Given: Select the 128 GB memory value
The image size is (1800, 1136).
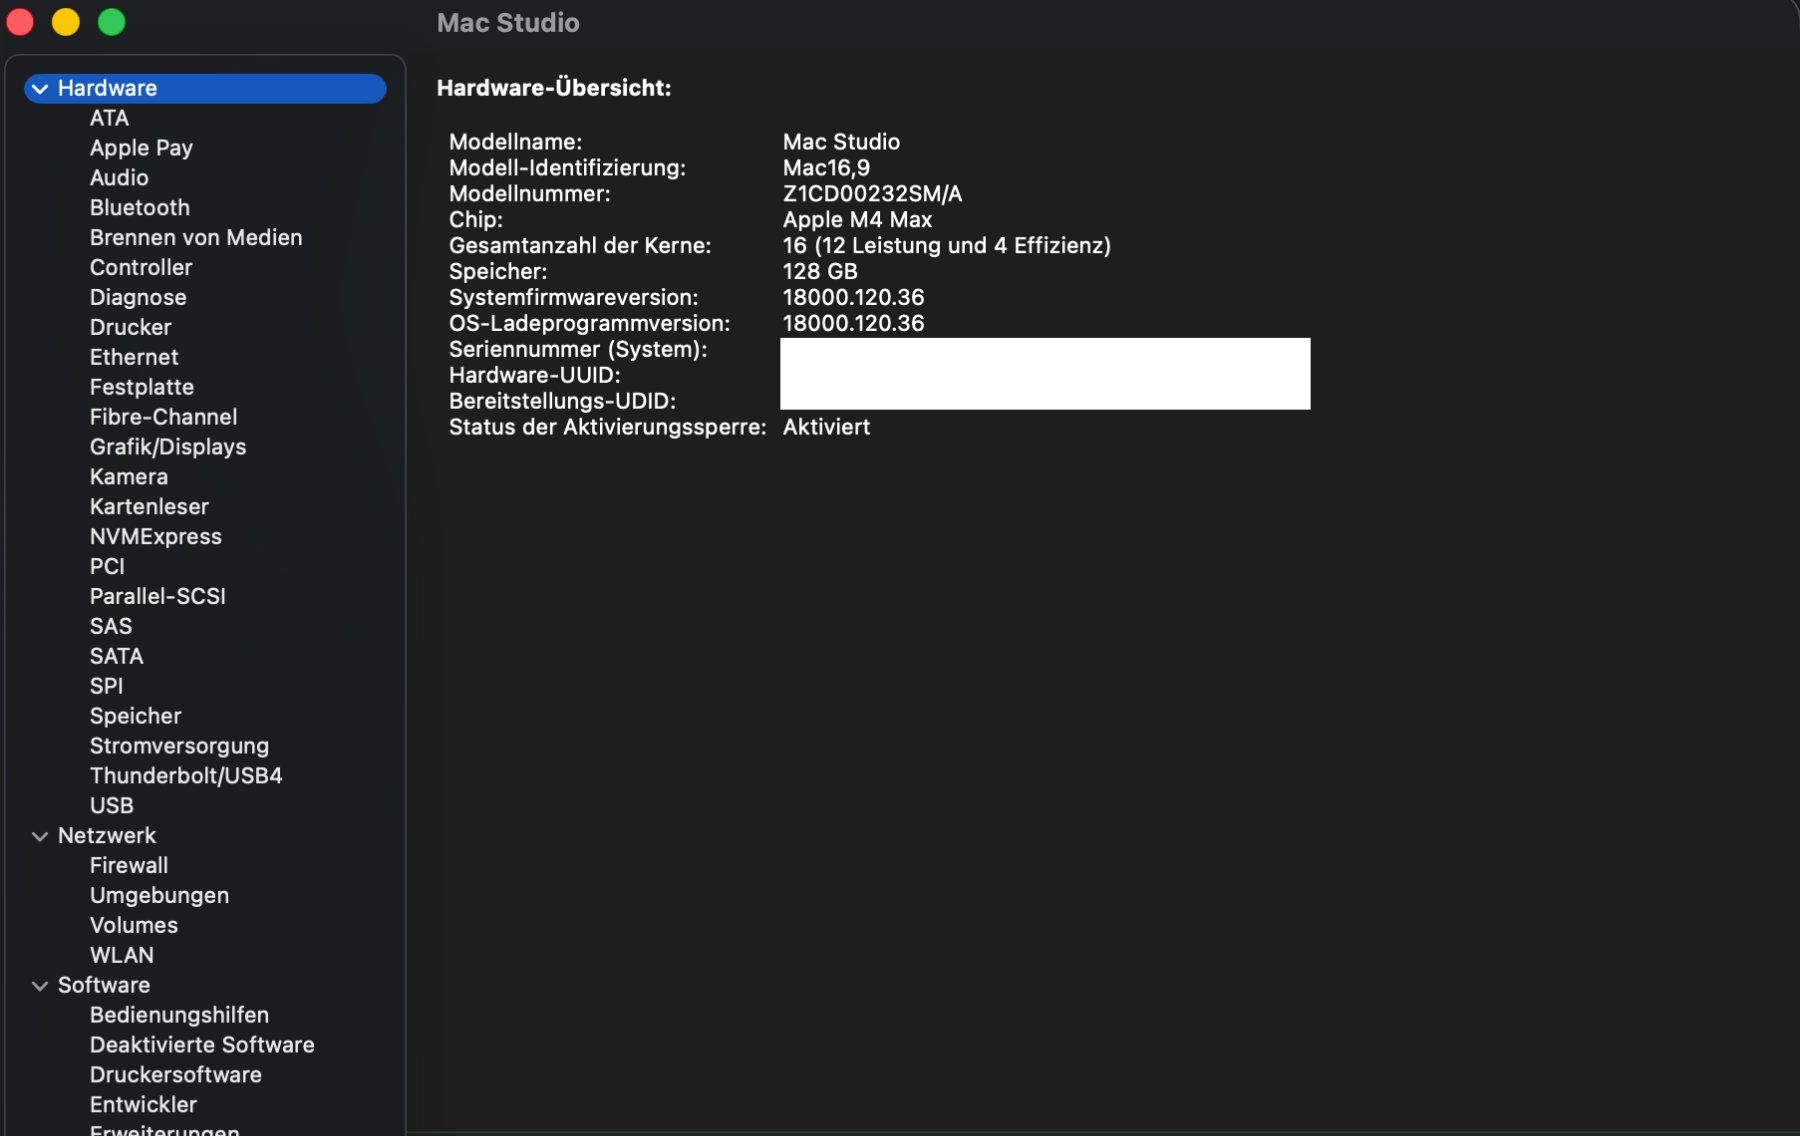Looking at the screenshot, I should click(820, 272).
